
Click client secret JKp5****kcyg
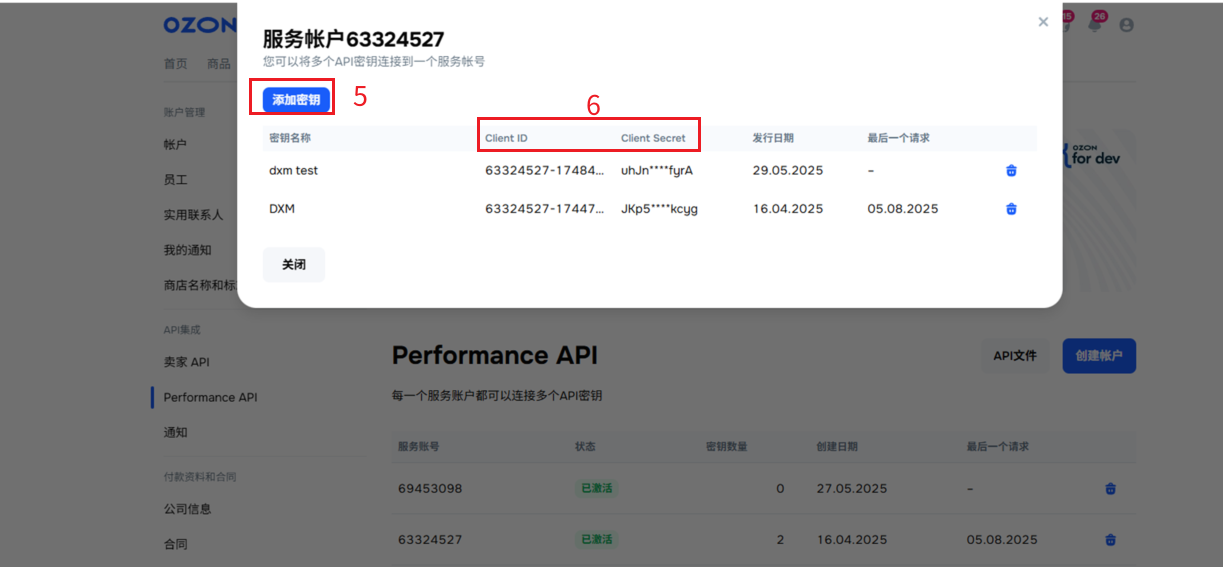pos(659,209)
